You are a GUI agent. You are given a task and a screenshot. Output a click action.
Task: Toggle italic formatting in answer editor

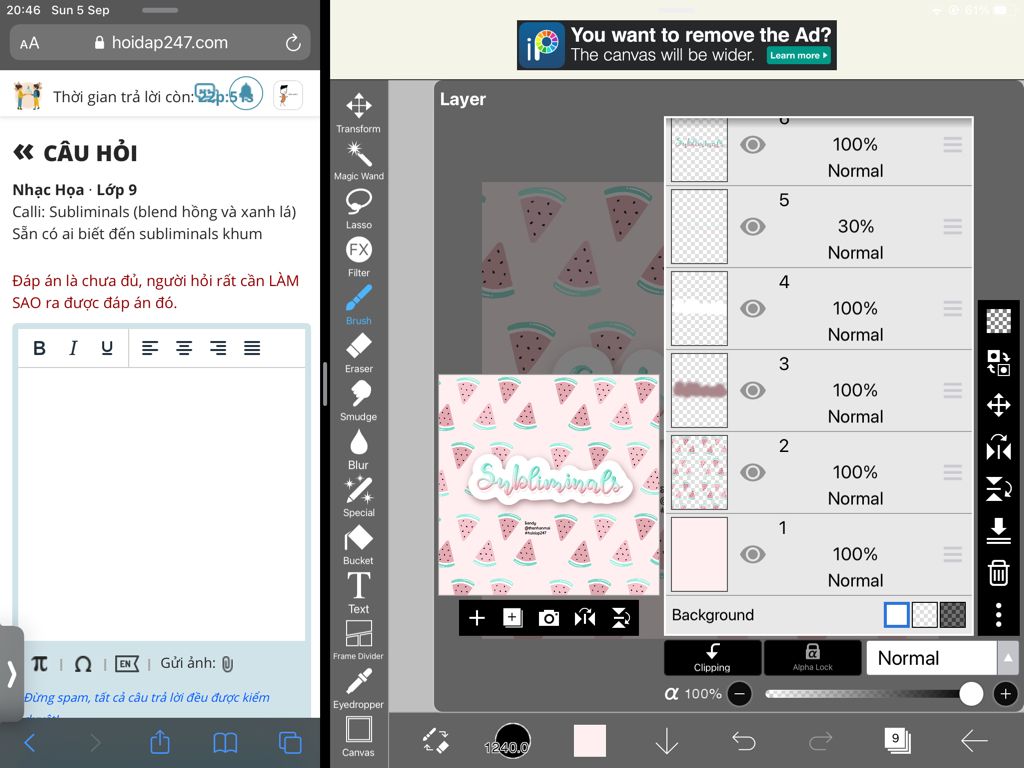[73, 348]
